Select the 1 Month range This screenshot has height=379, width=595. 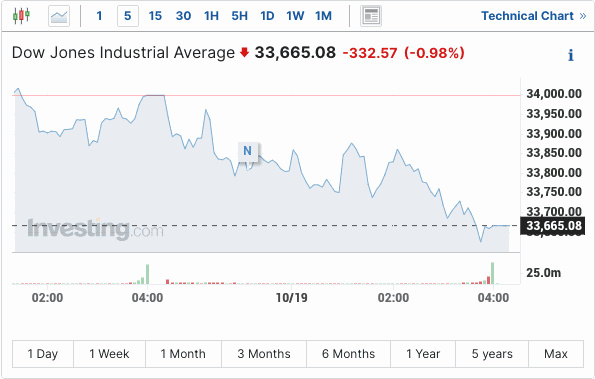[183, 354]
